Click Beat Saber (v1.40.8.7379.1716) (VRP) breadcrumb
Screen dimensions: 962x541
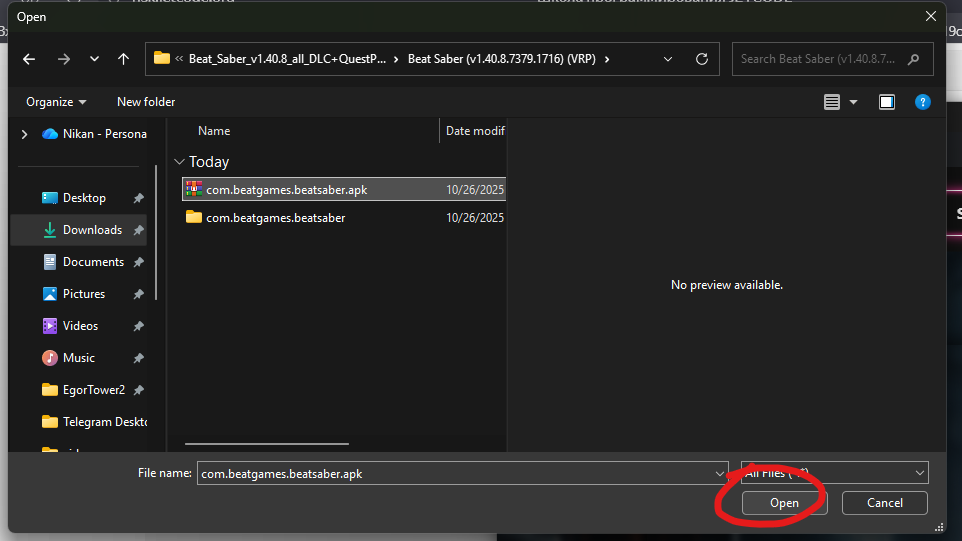(502, 59)
